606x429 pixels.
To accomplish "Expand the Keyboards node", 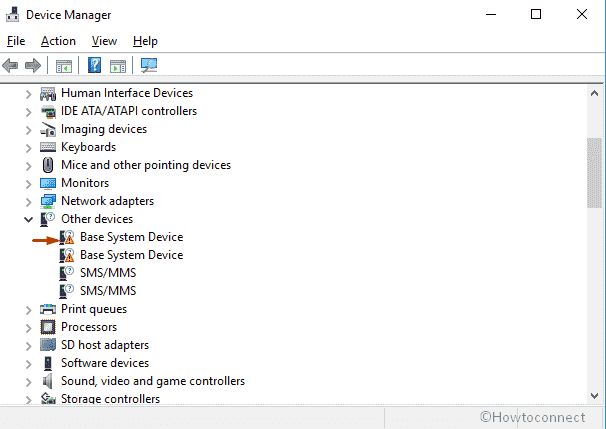I will coord(28,148).
